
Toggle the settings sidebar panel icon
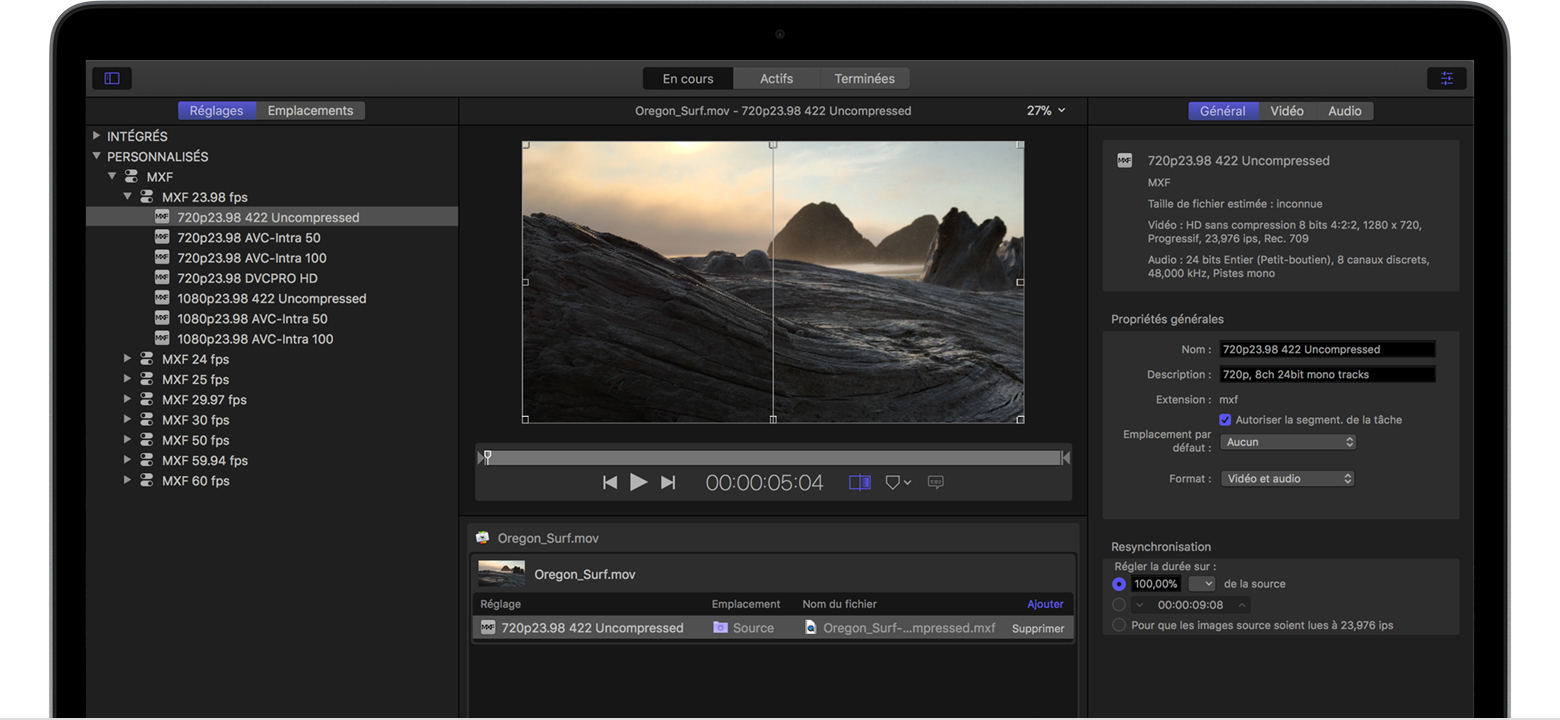[x=112, y=78]
